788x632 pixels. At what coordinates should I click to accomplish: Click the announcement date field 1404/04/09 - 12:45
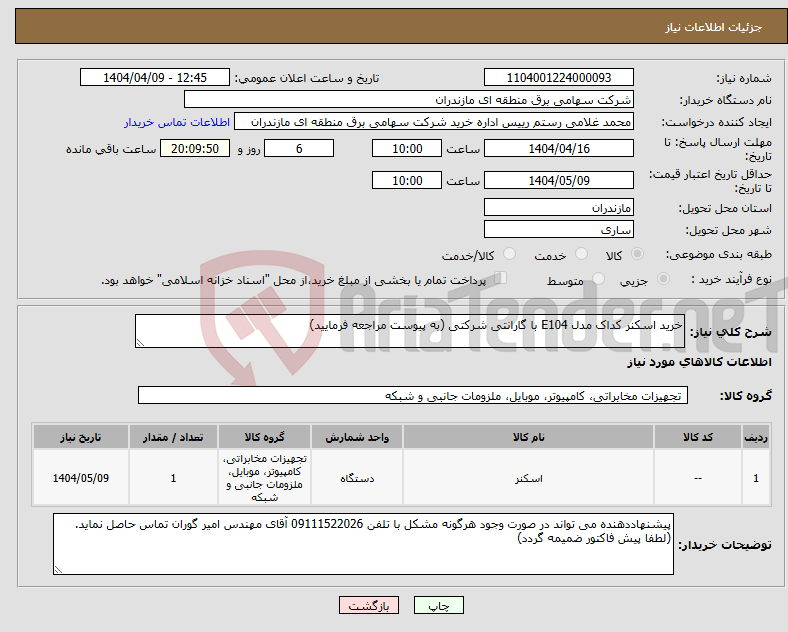coord(155,78)
